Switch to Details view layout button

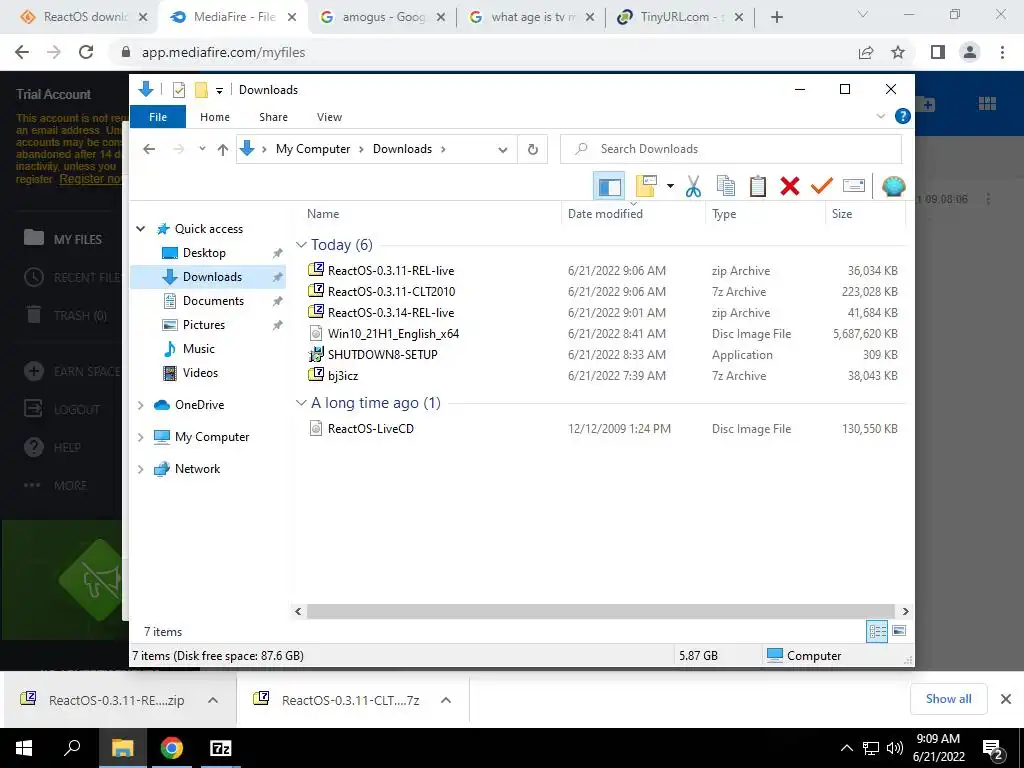(877, 631)
